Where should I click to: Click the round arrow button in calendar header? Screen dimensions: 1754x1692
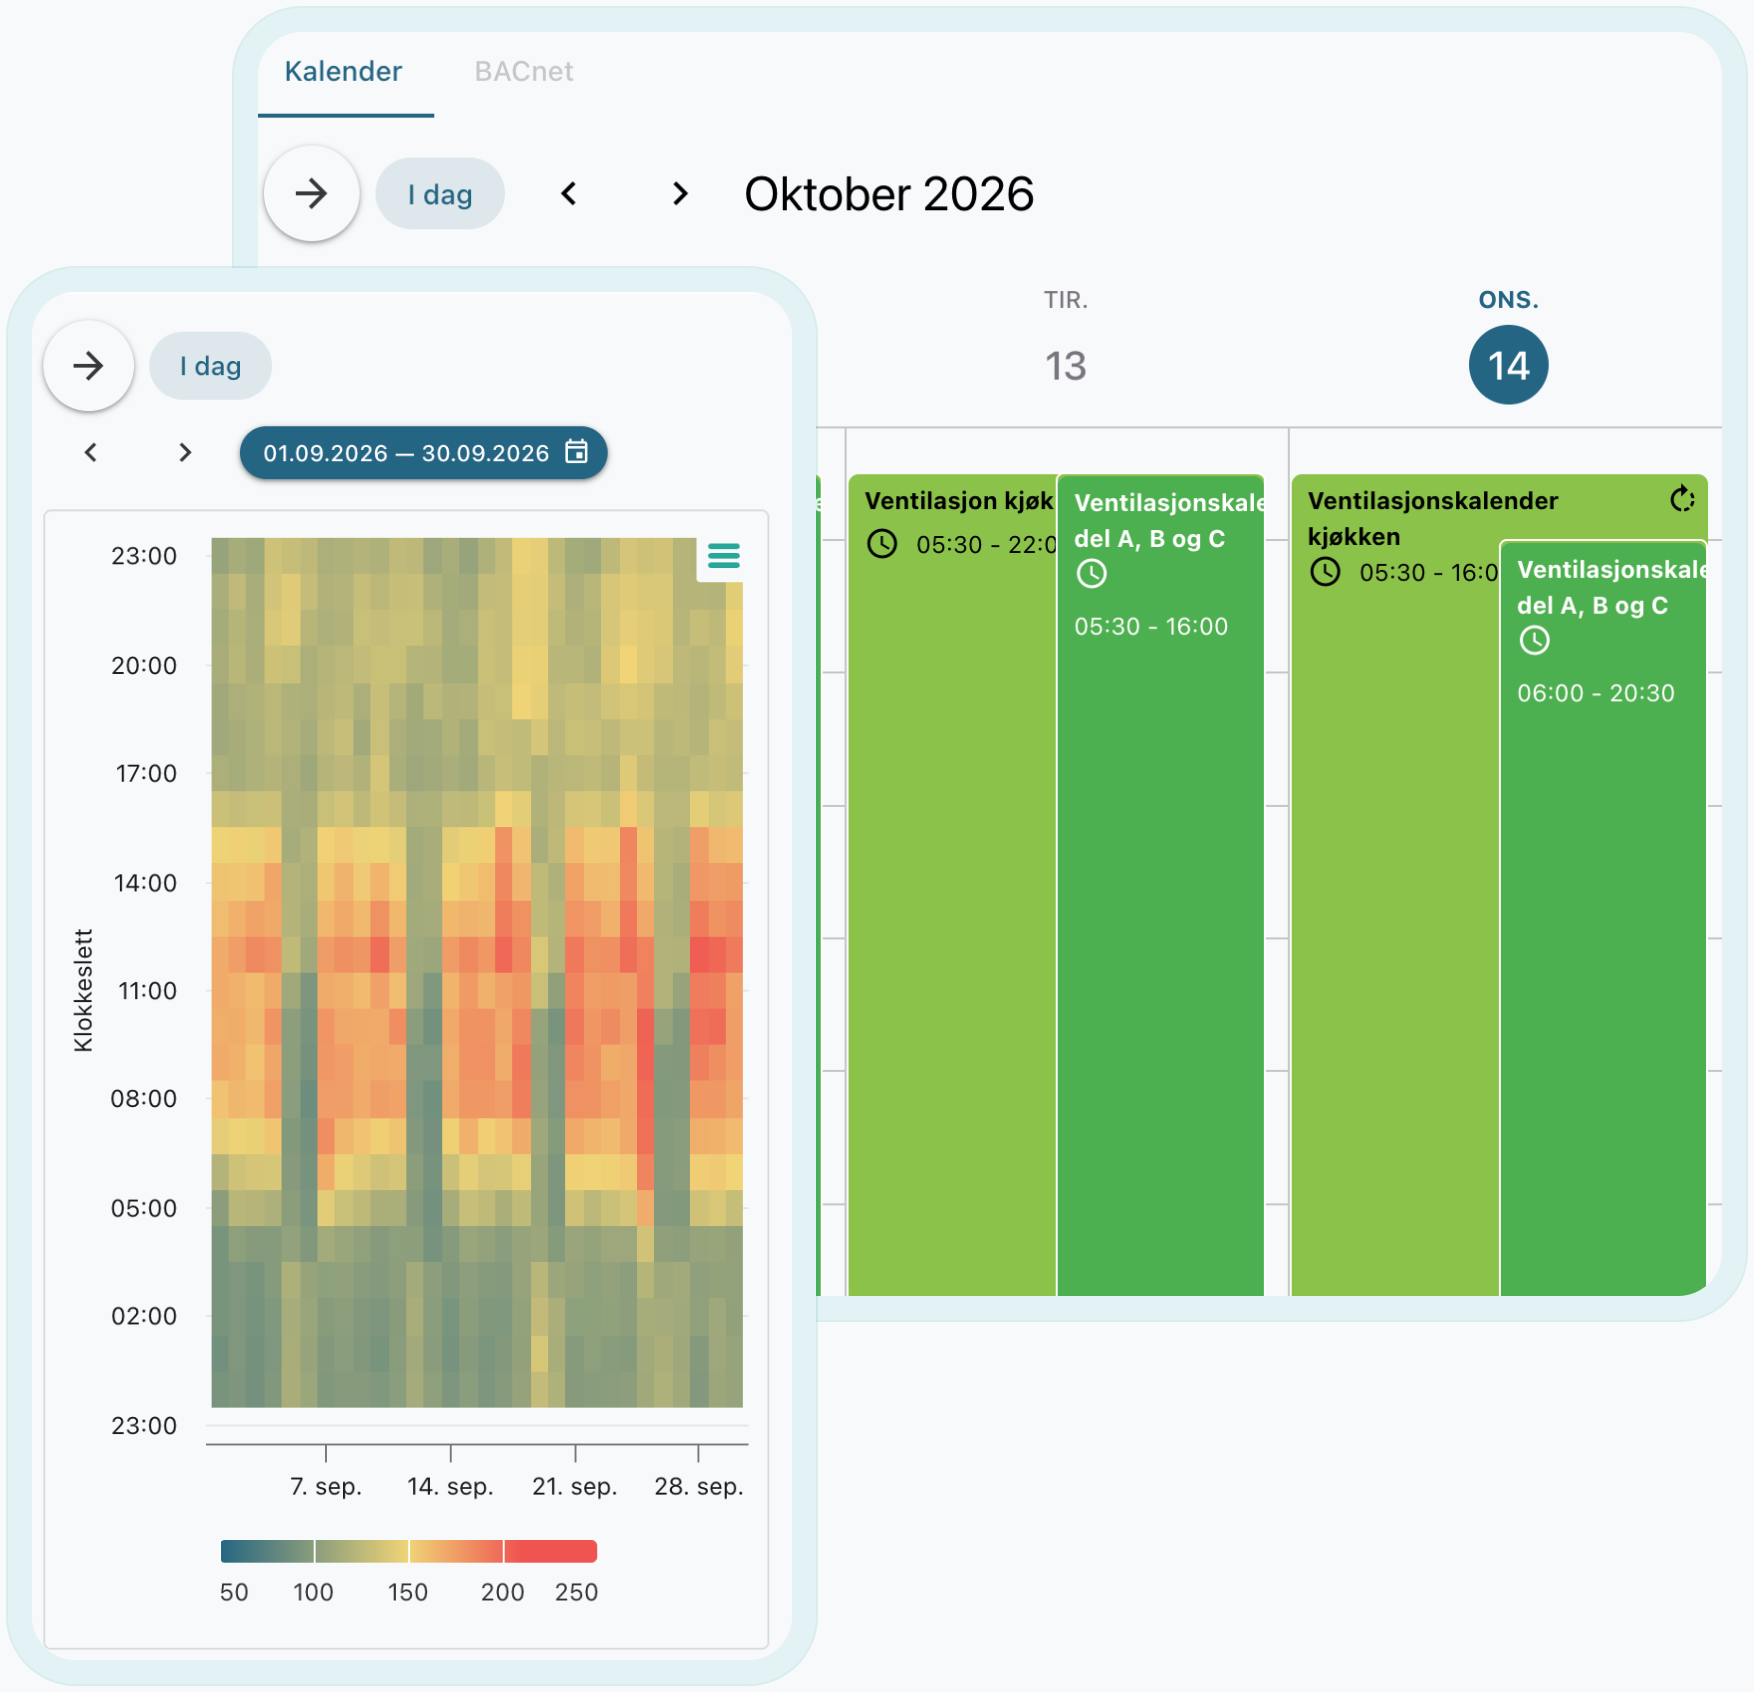coord(311,194)
